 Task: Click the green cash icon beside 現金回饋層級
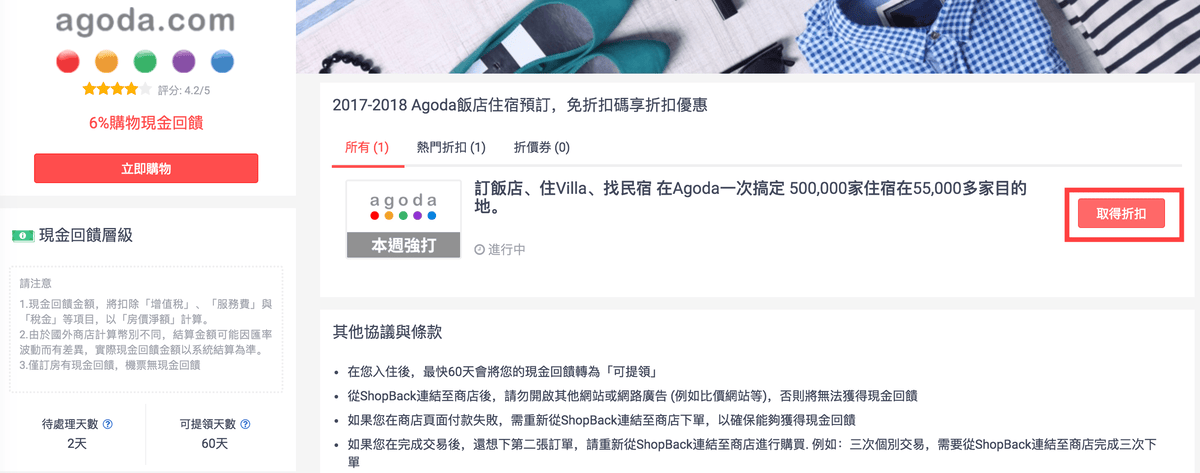pos(22,235)
